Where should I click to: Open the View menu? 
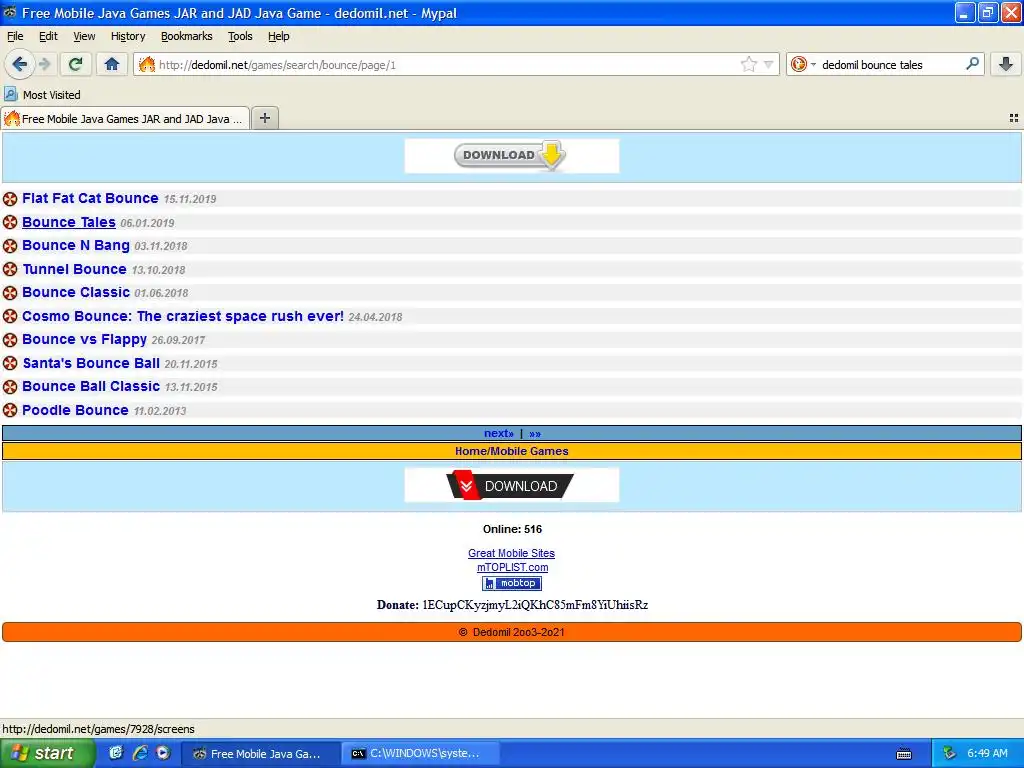[84, 36]
